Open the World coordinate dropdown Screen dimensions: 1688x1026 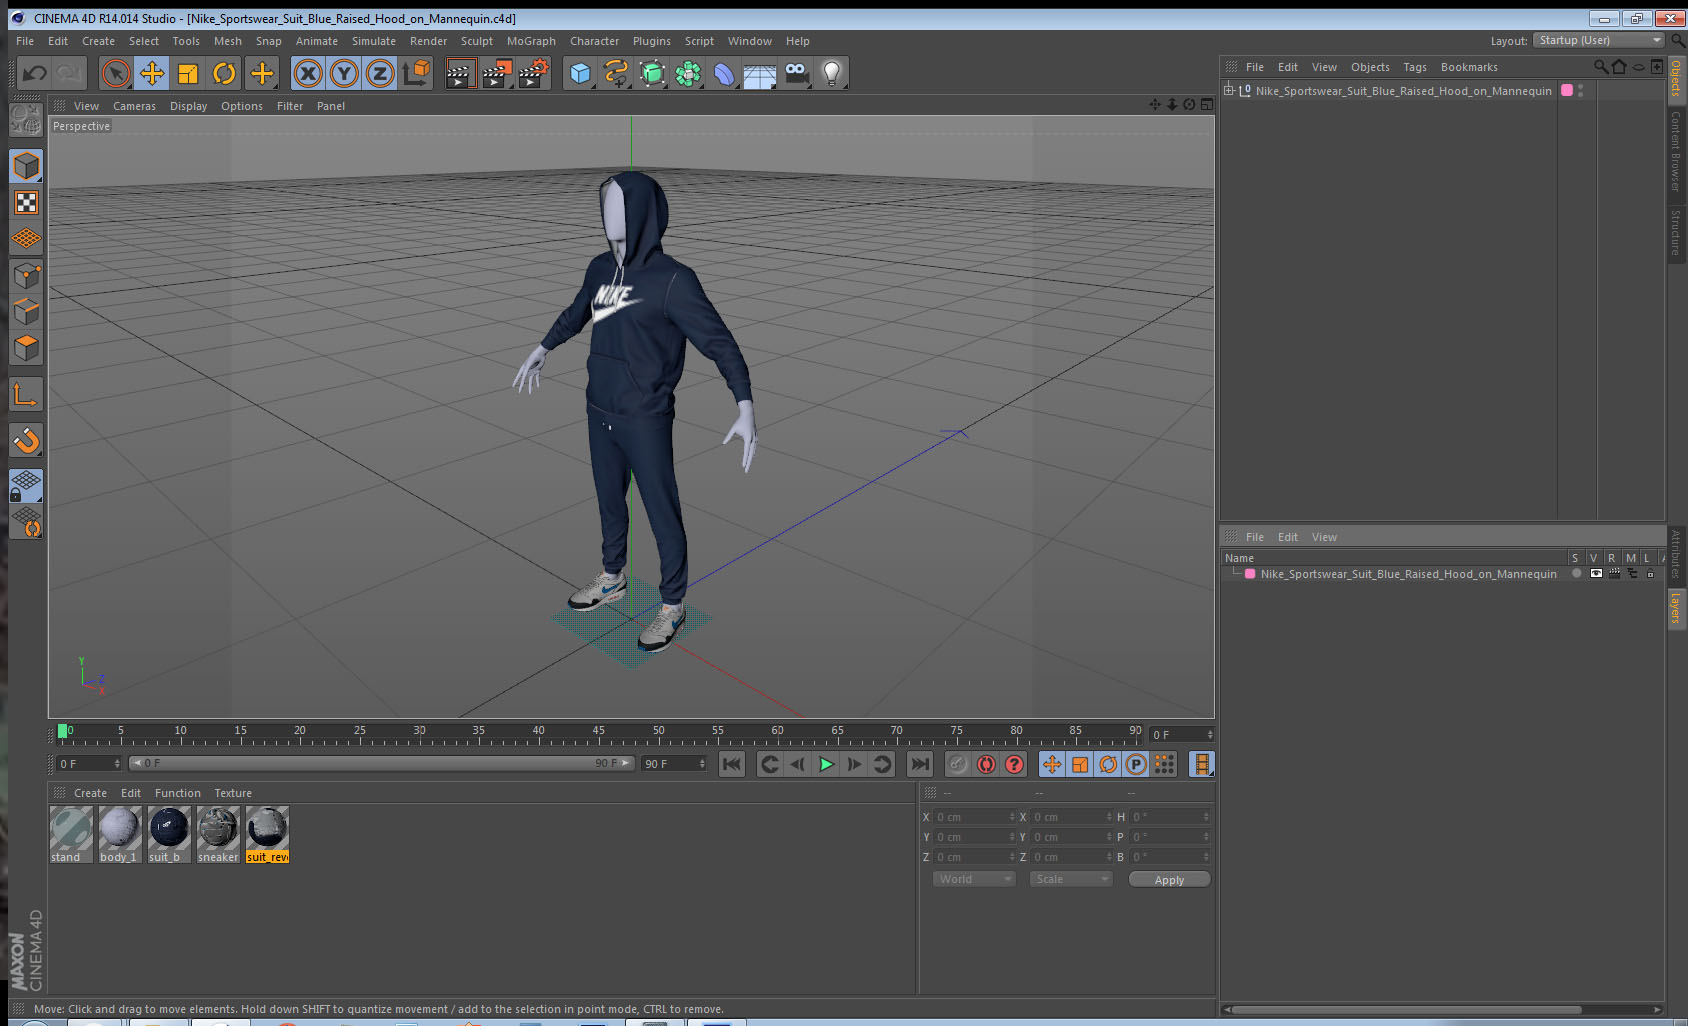(975, 879)
